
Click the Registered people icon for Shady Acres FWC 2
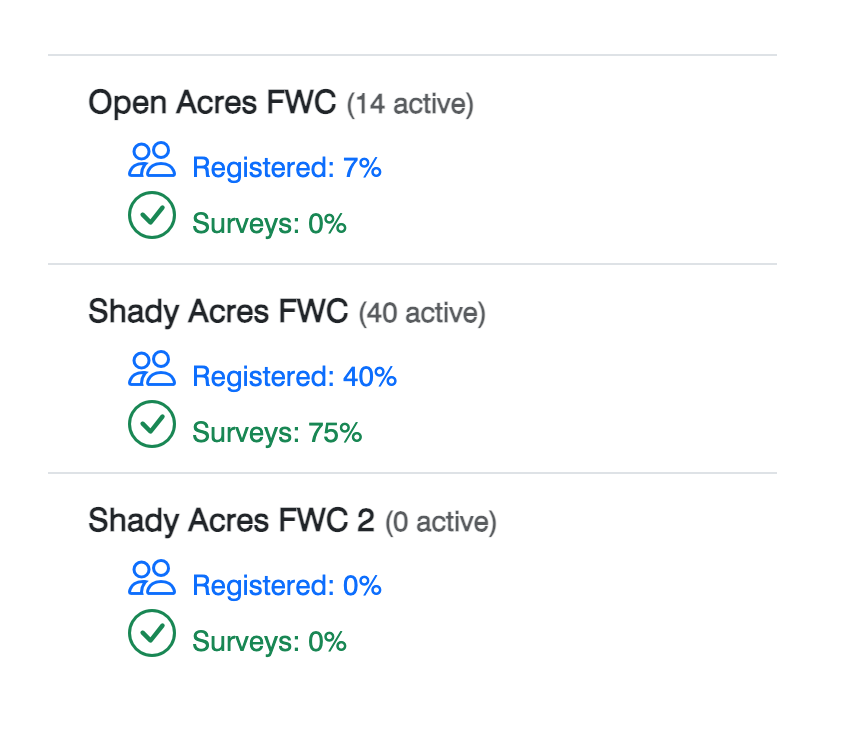click(x=151, y=576)
